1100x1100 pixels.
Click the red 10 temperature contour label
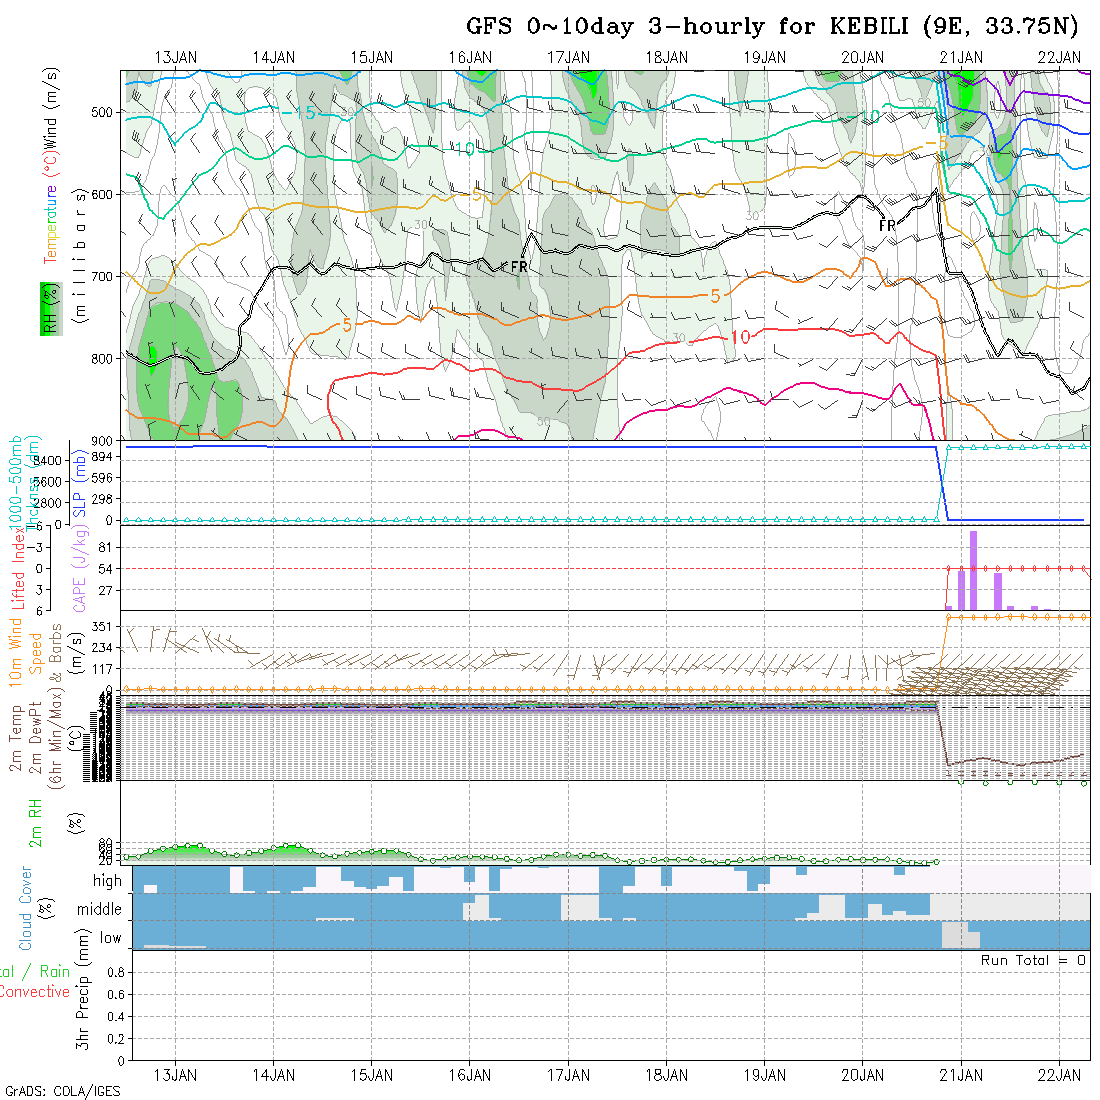[740, 338]
